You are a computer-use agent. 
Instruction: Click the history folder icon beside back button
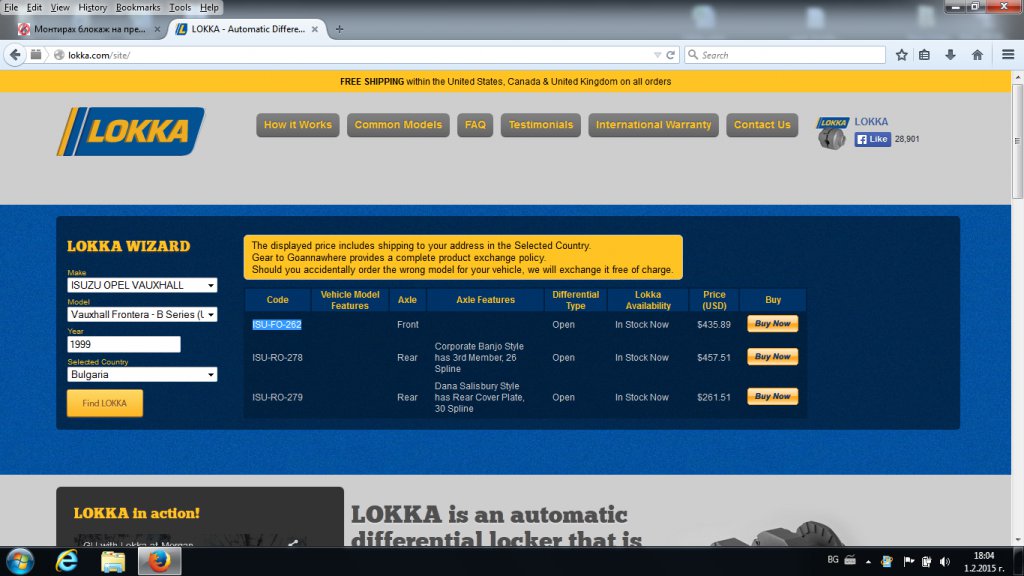pyautogui.click(x=36, y=55)
